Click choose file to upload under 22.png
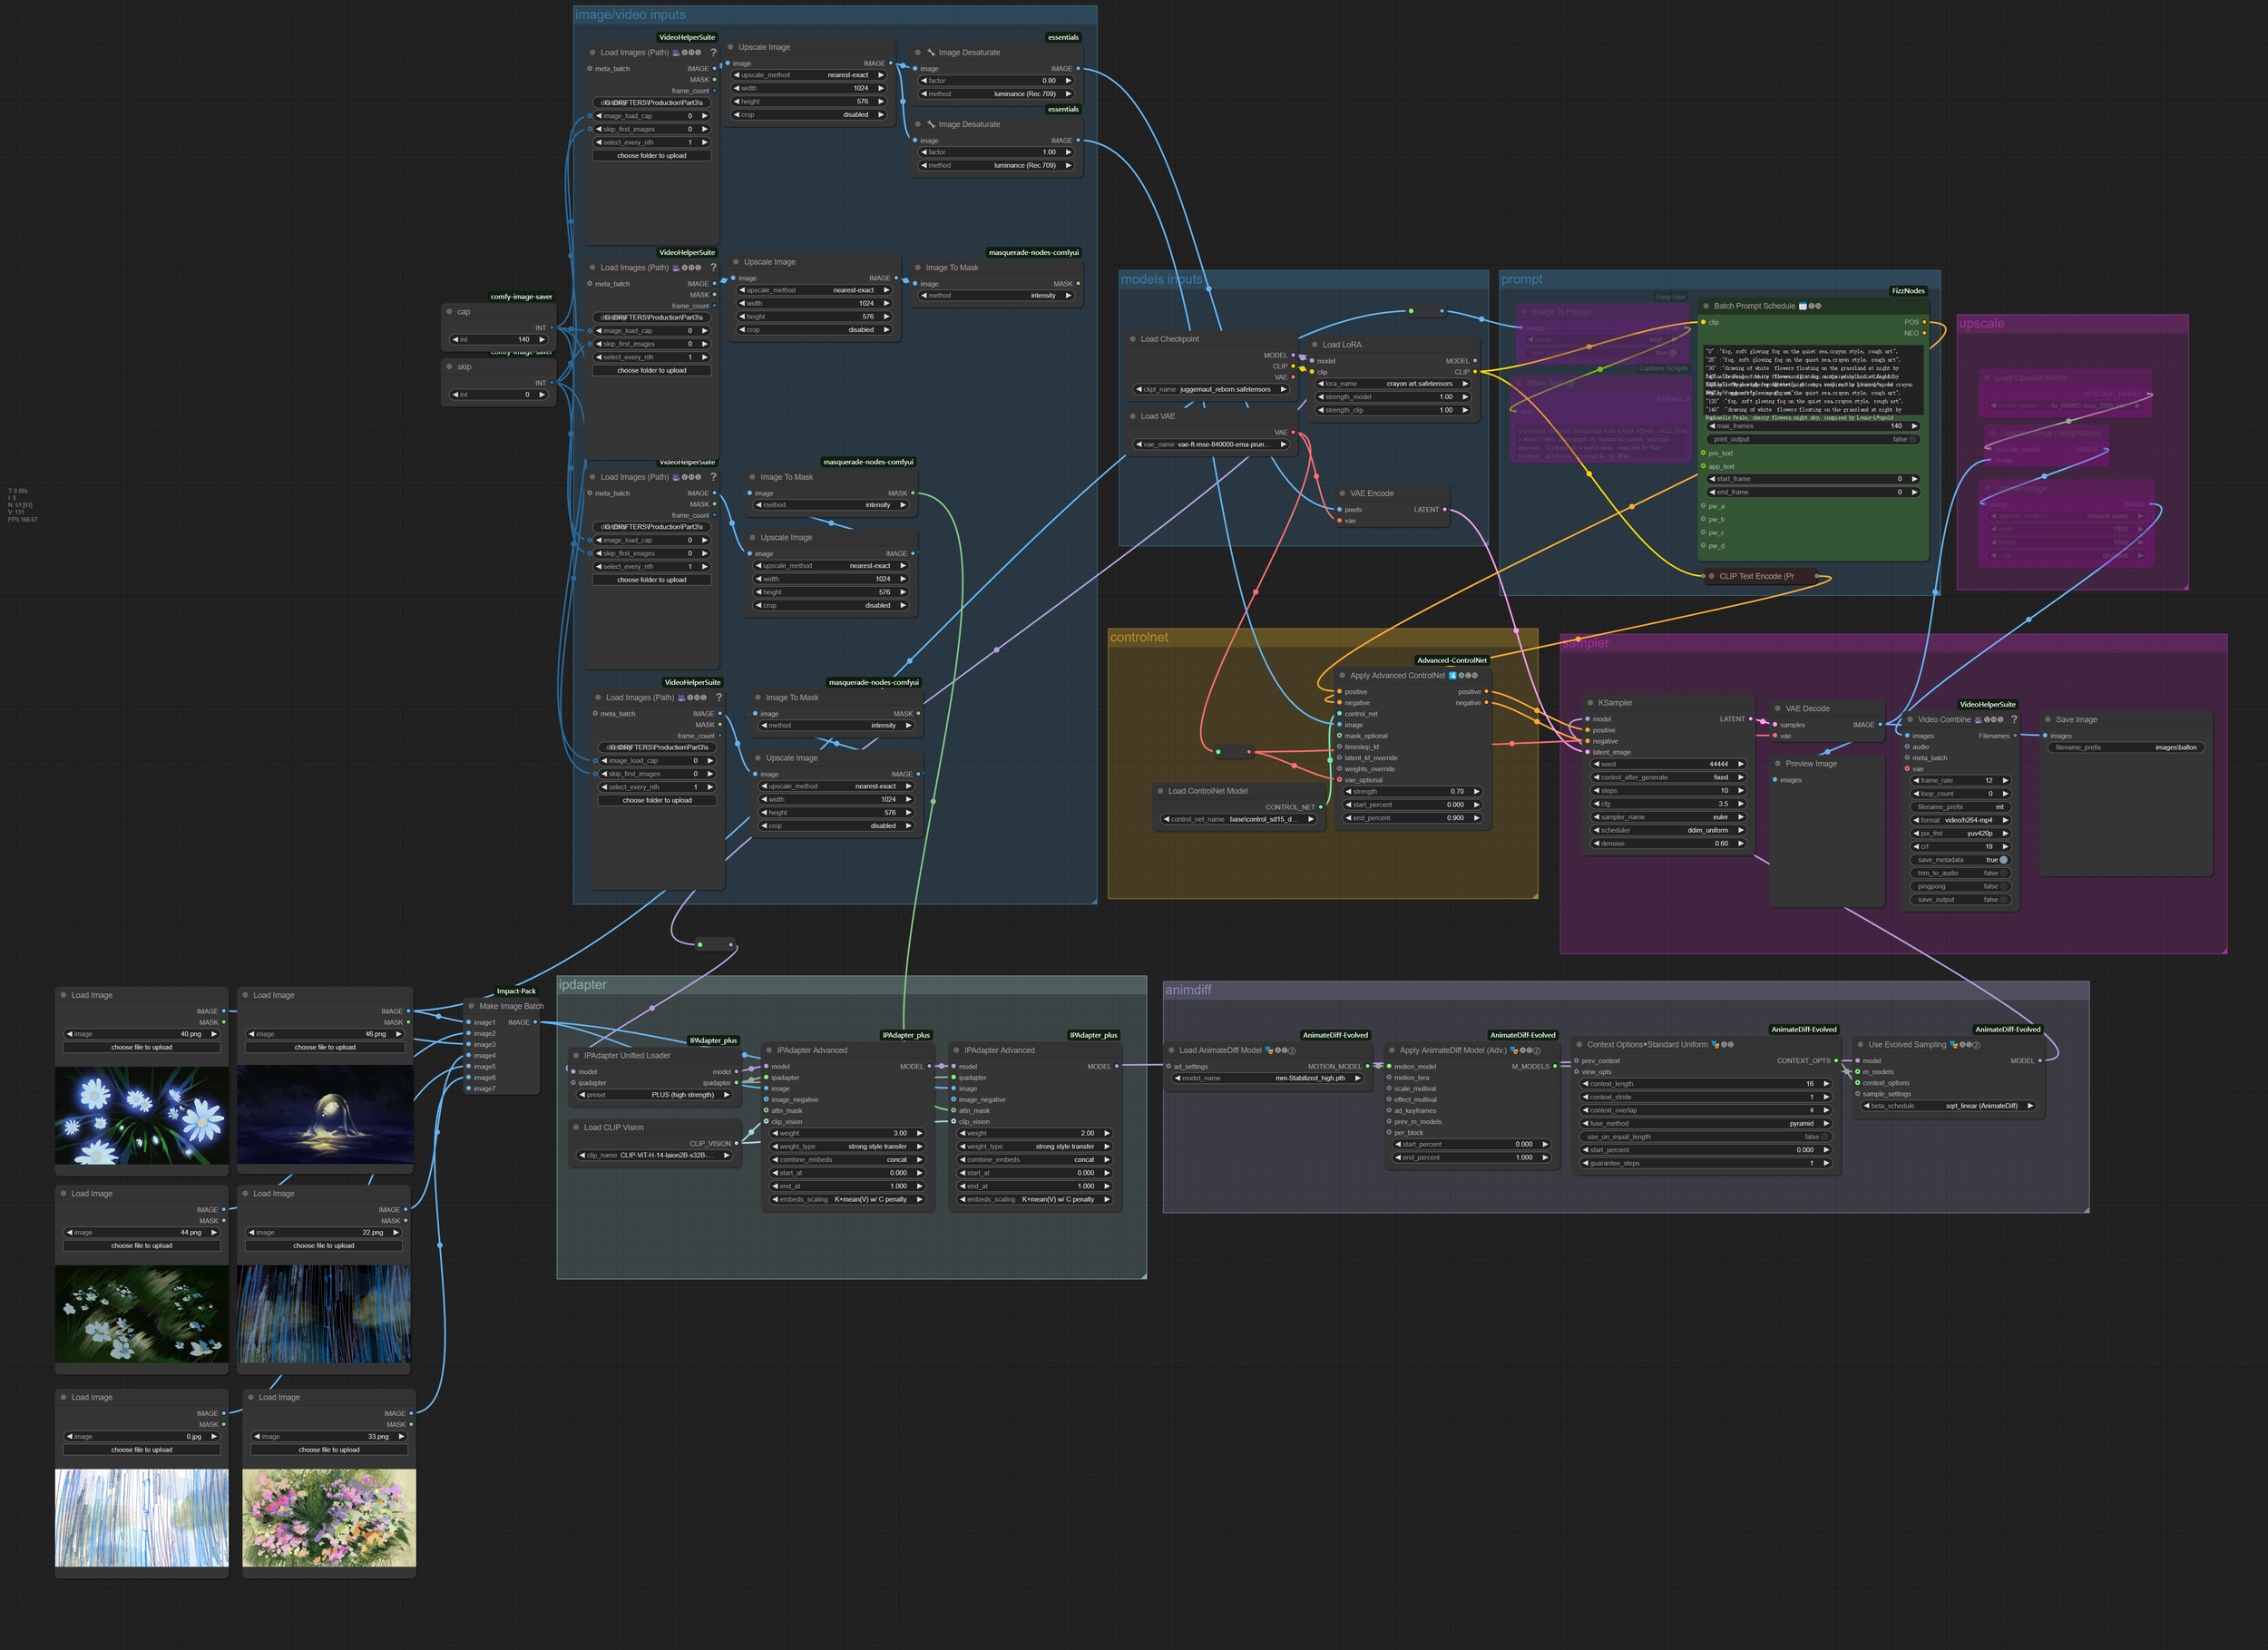 pos(324,1246)
